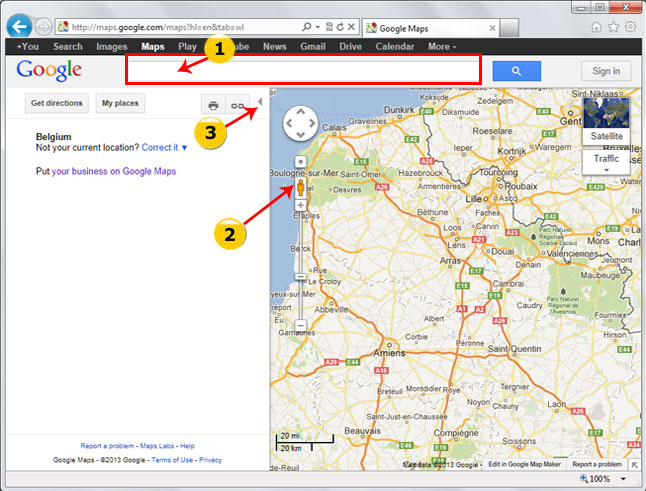Click the address bar search magnifier icon
Viewport: 646px width, 491px height.
pos(307,27)
